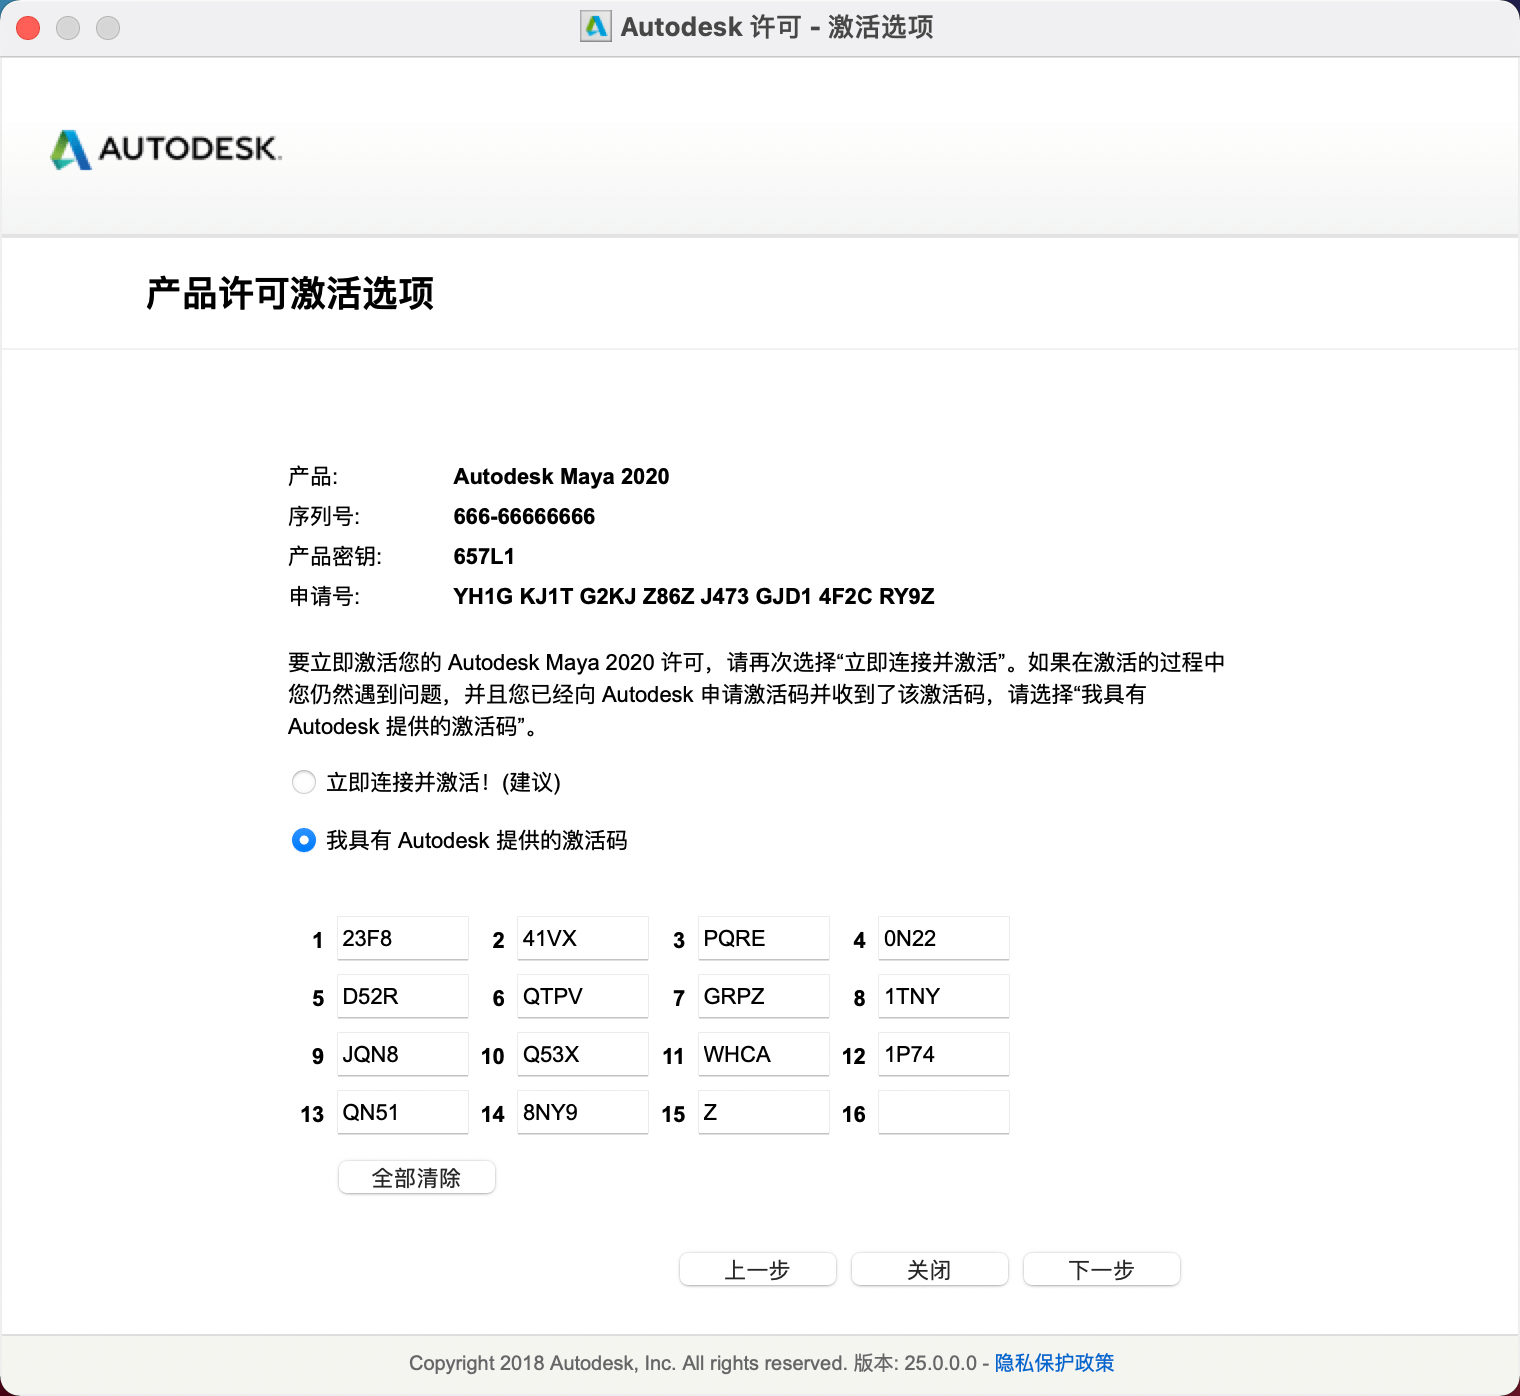Viewport: 1520px width, 1396px height.
Task: Click the 产品许可激活选项 heading
Action: [x=290, y=293]
